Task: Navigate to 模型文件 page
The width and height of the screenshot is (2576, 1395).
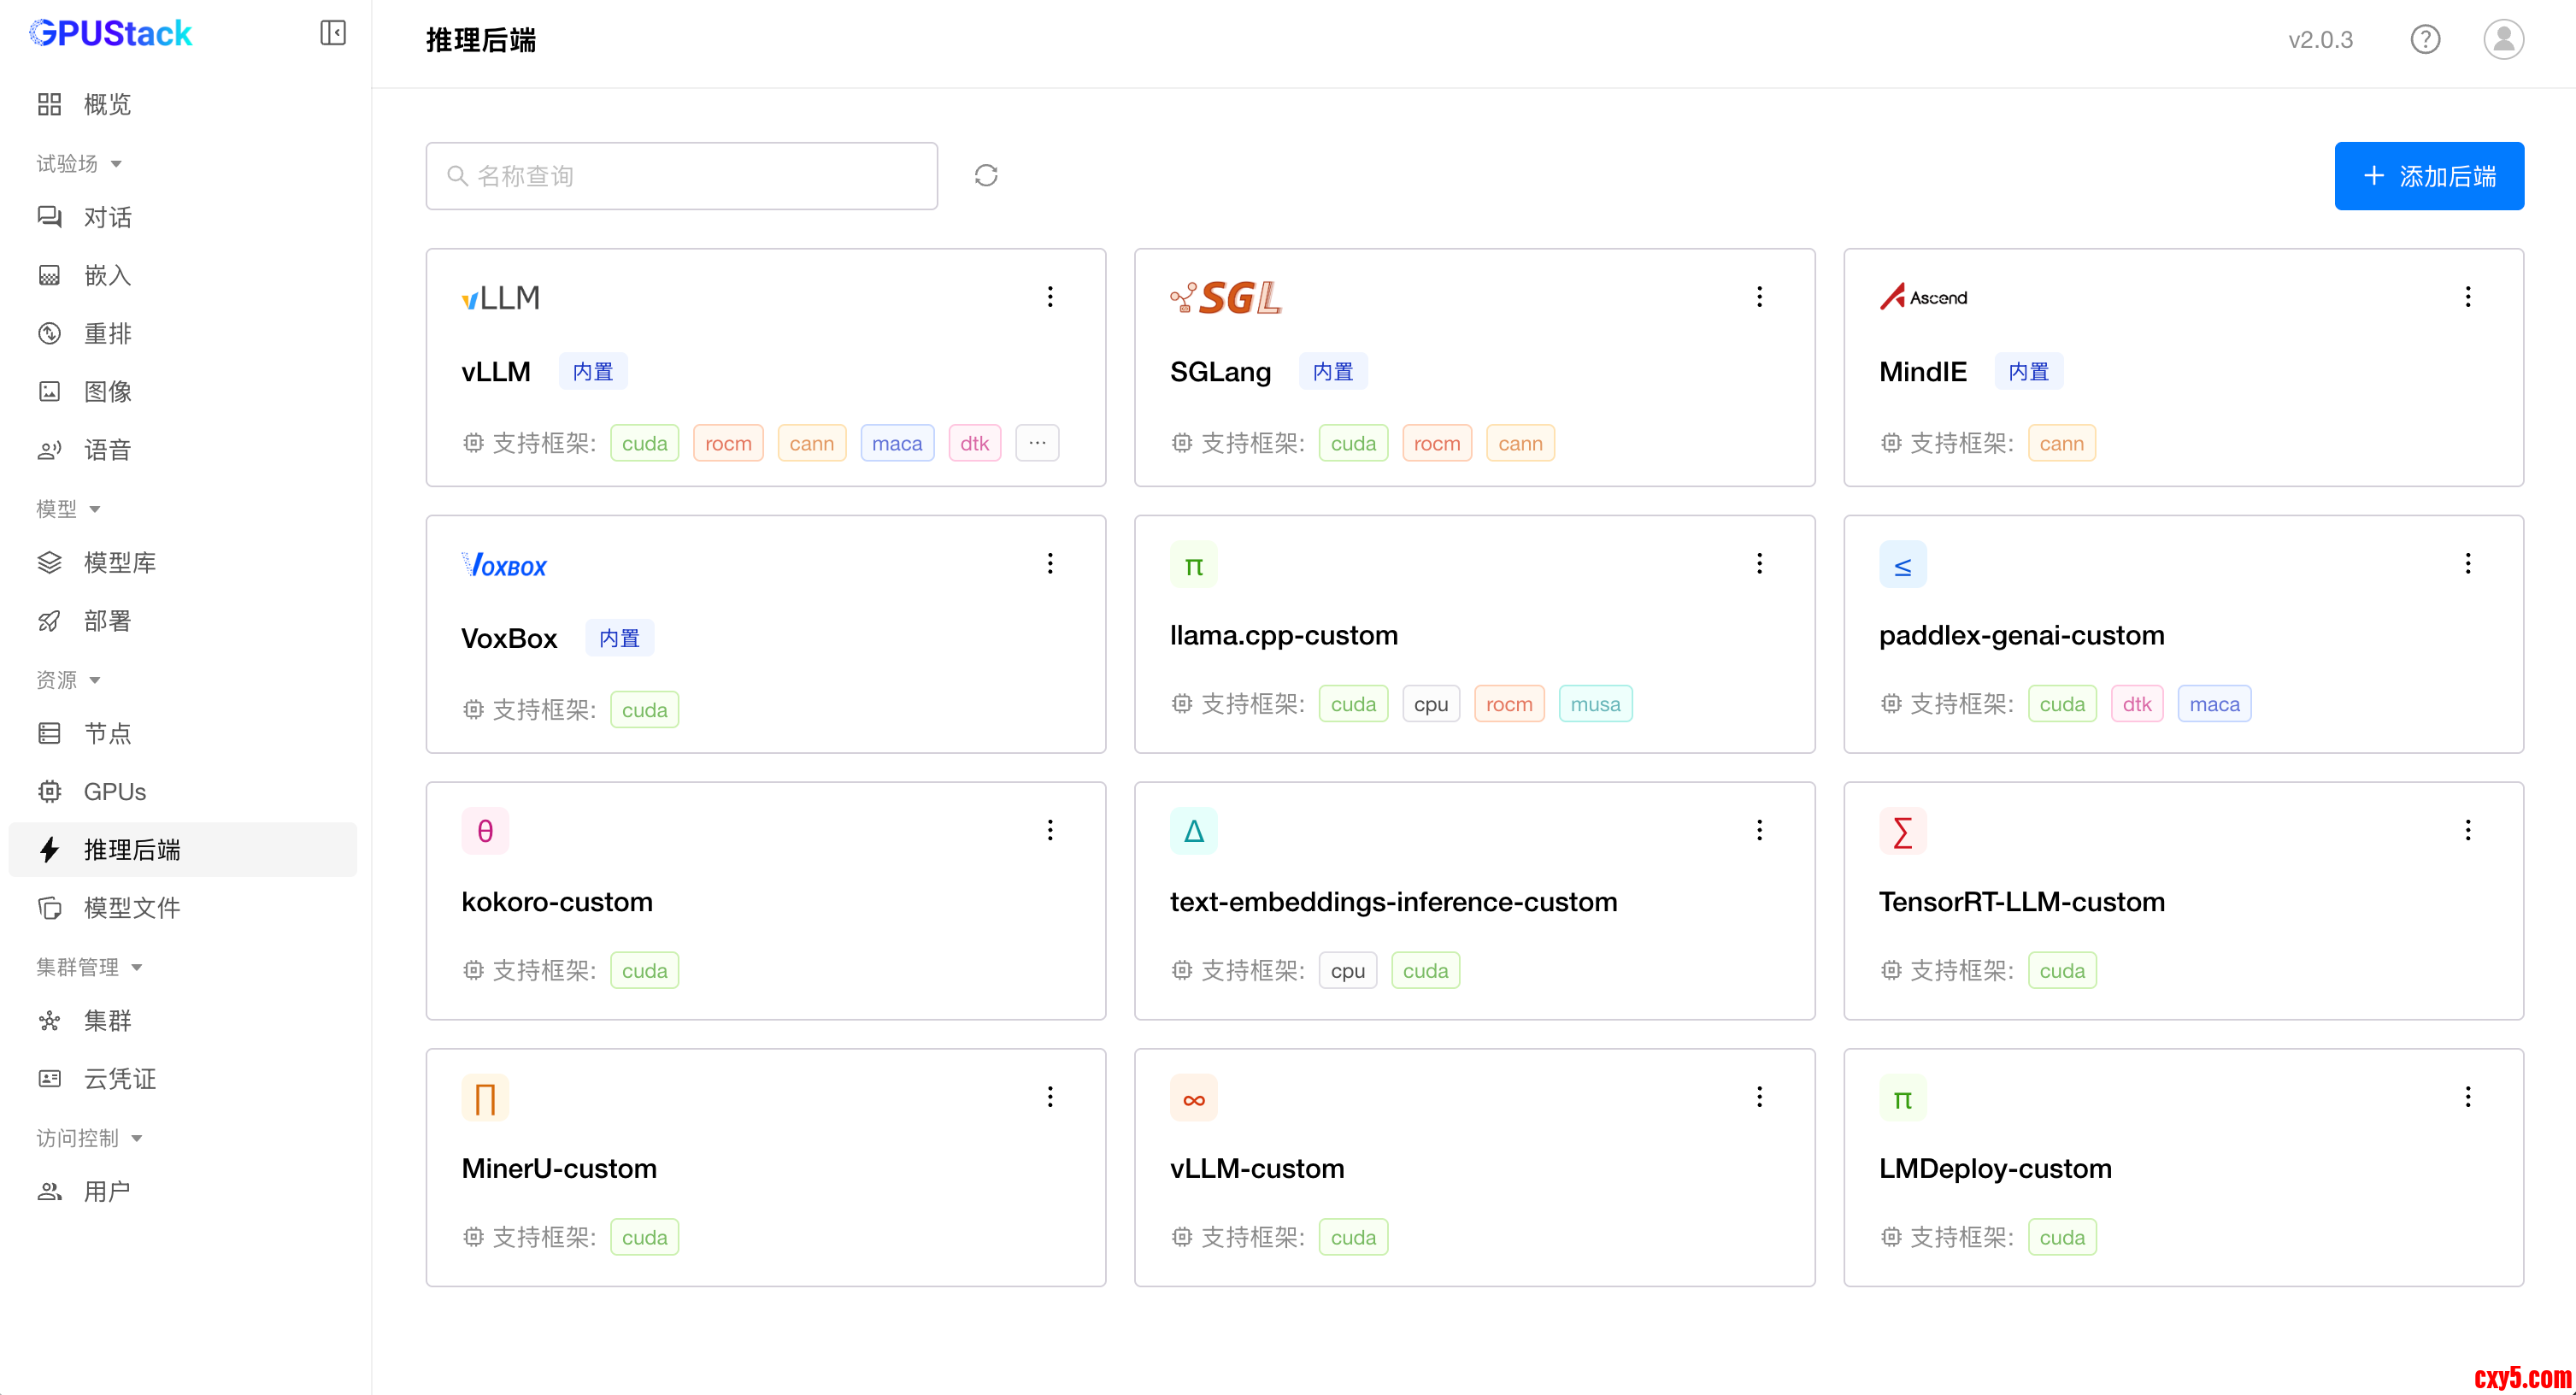Action: point(131,907)
